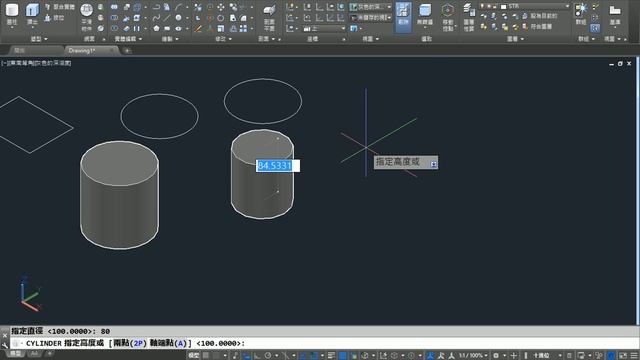Click Make Current (設為目前的) layer button
640x360 pixels.
click(x=540, y=16)
